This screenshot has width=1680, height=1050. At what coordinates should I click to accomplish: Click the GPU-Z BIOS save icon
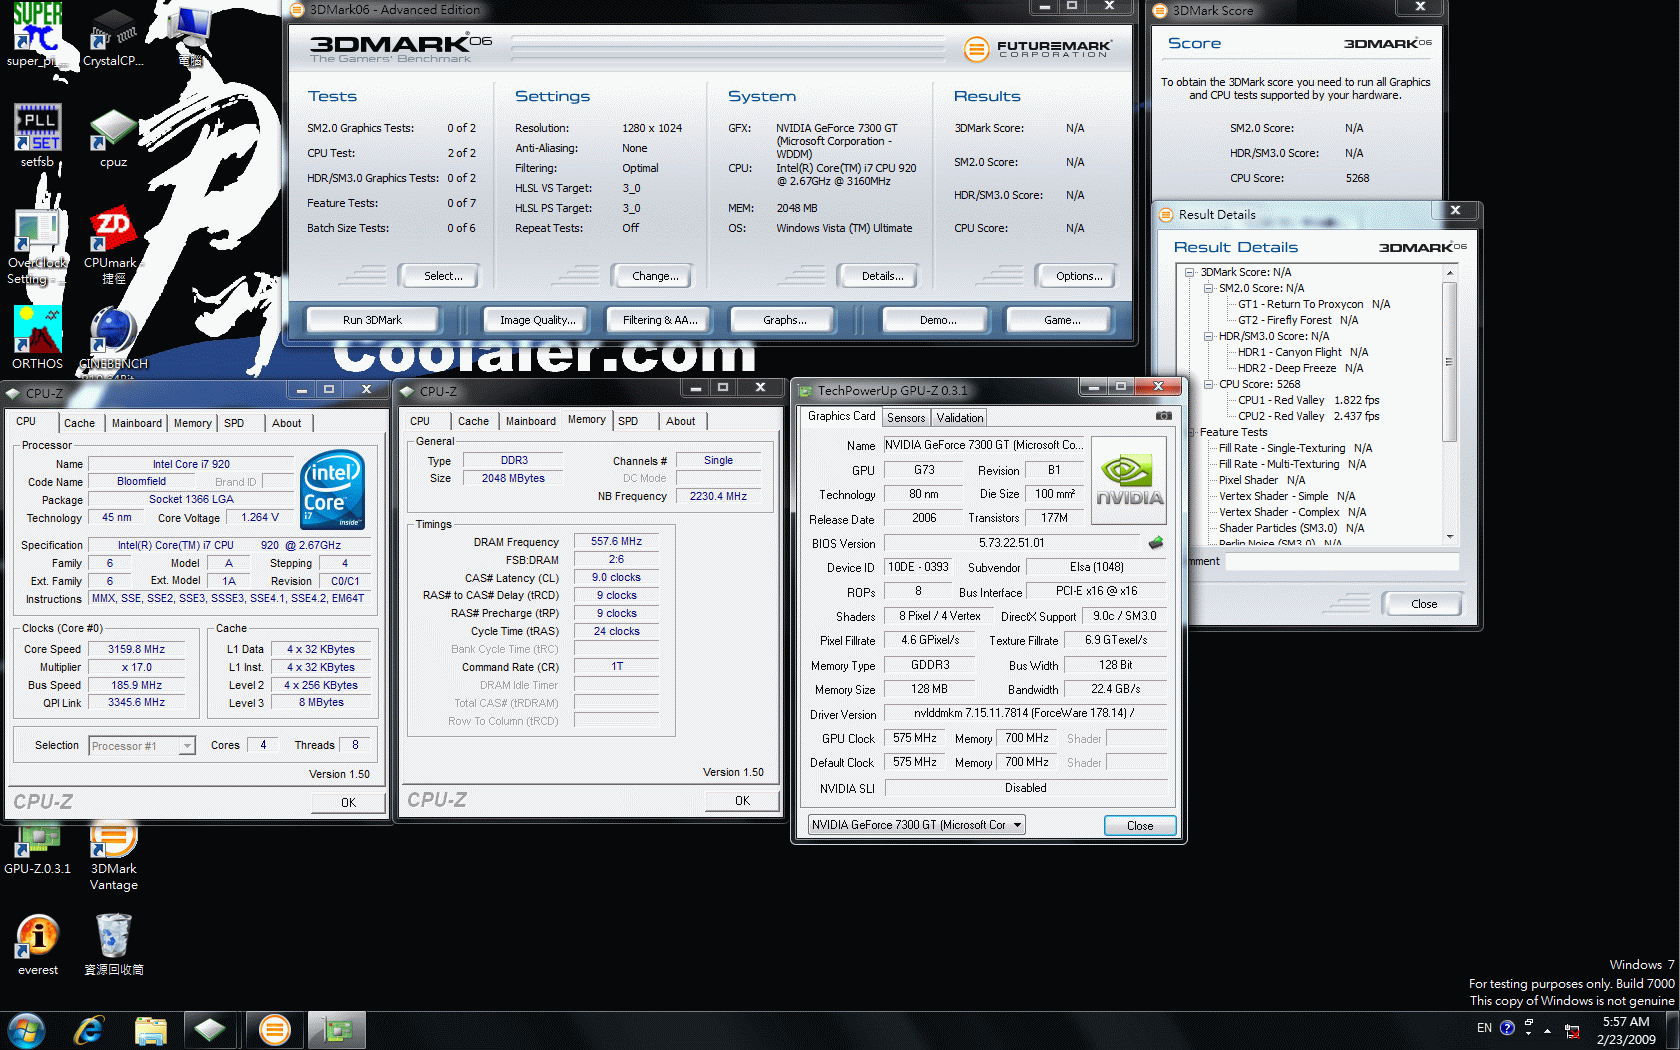[x=1156, y=543]
